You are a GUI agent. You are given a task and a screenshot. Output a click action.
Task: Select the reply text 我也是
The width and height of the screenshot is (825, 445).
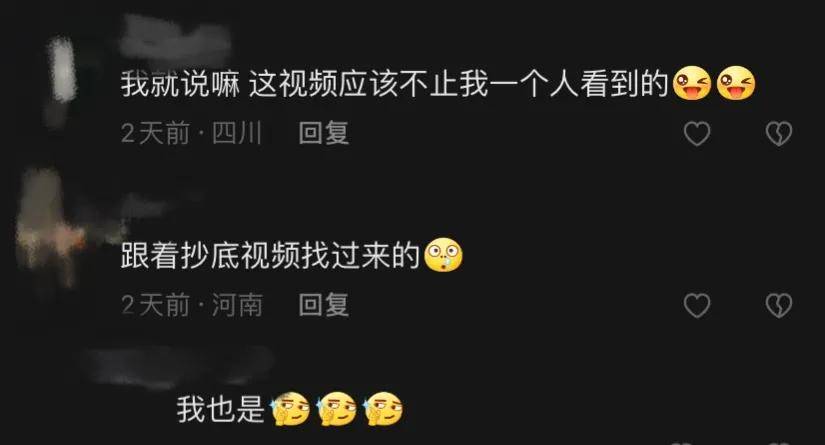tap(220, 410)
